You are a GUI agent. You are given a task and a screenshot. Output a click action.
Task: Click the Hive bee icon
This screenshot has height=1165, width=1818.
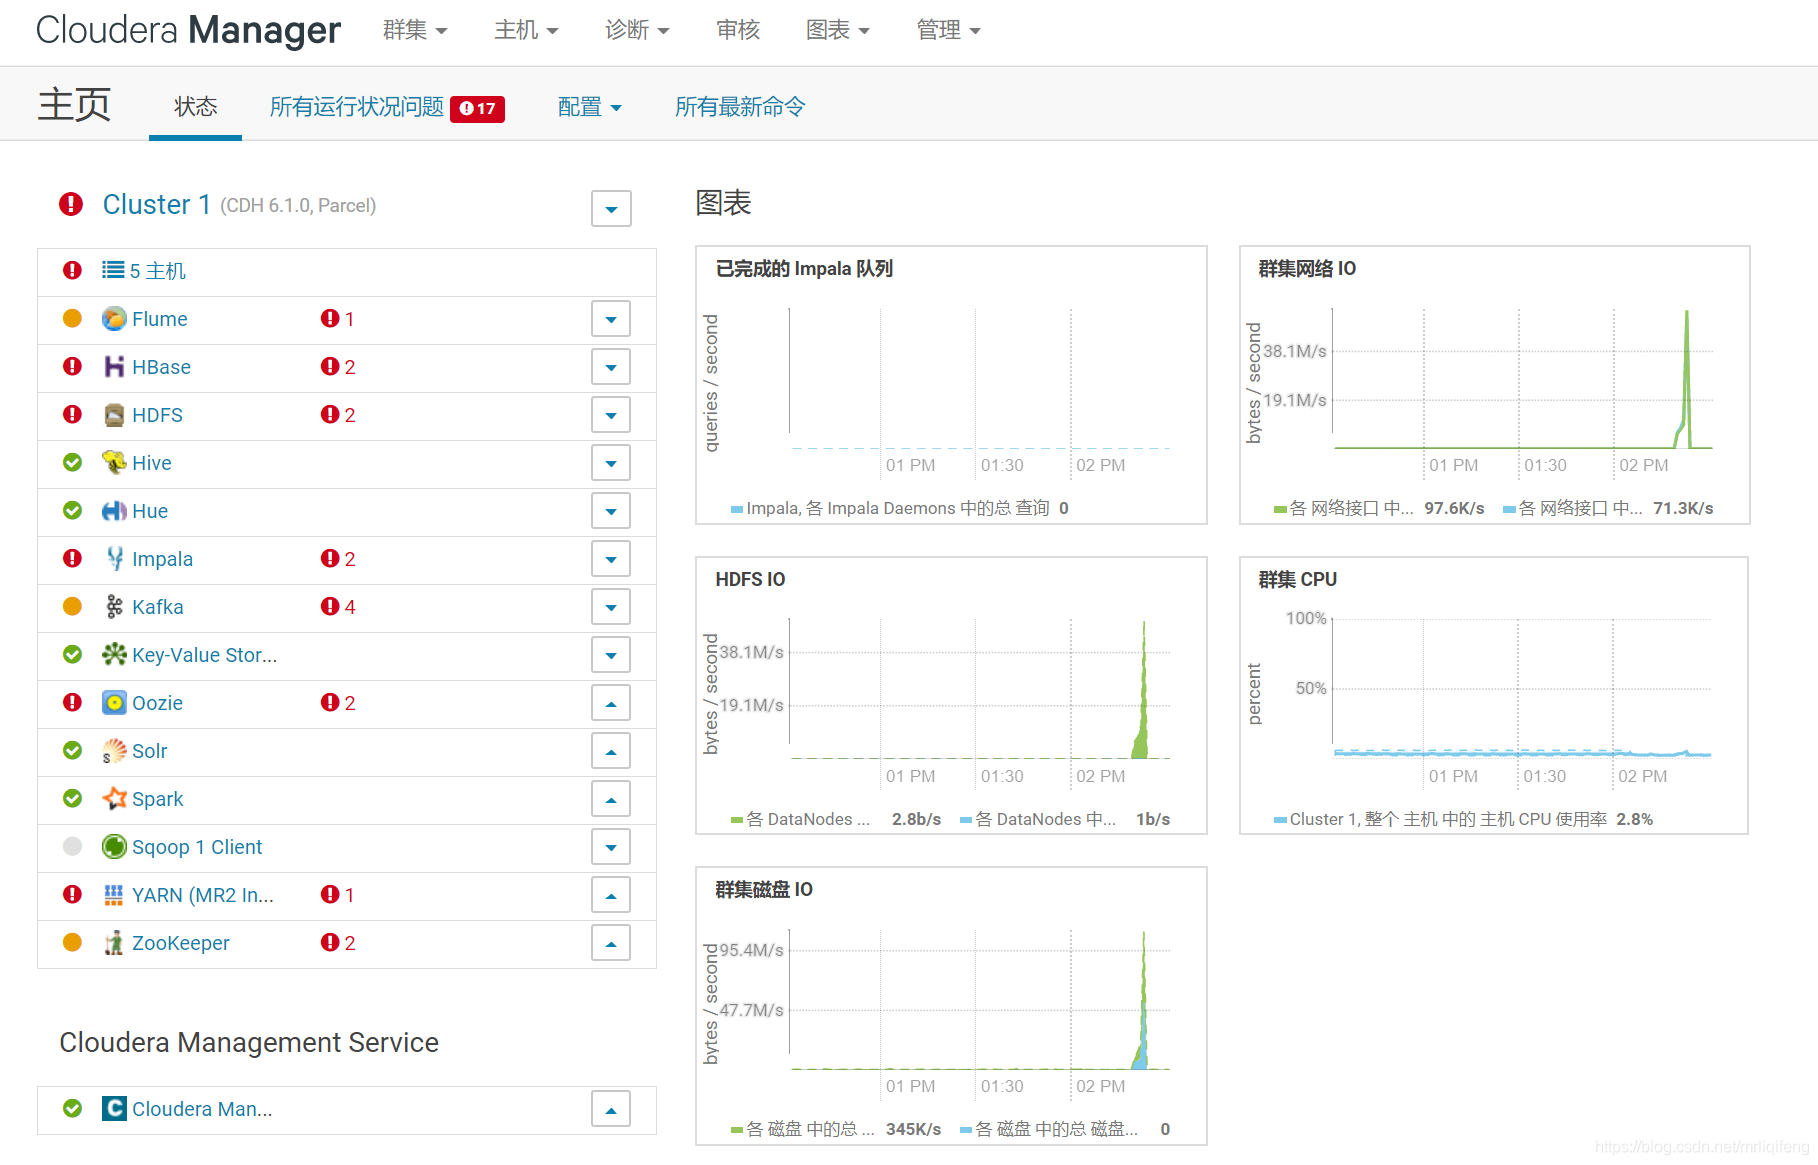pos(114,463)
